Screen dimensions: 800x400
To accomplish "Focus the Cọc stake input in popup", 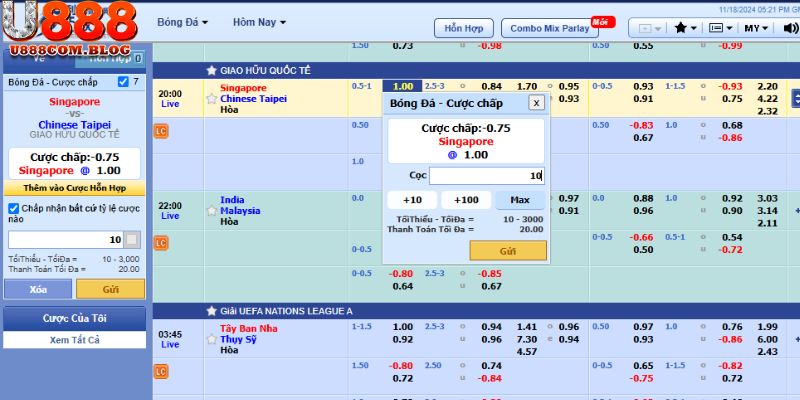I will 487,176.
